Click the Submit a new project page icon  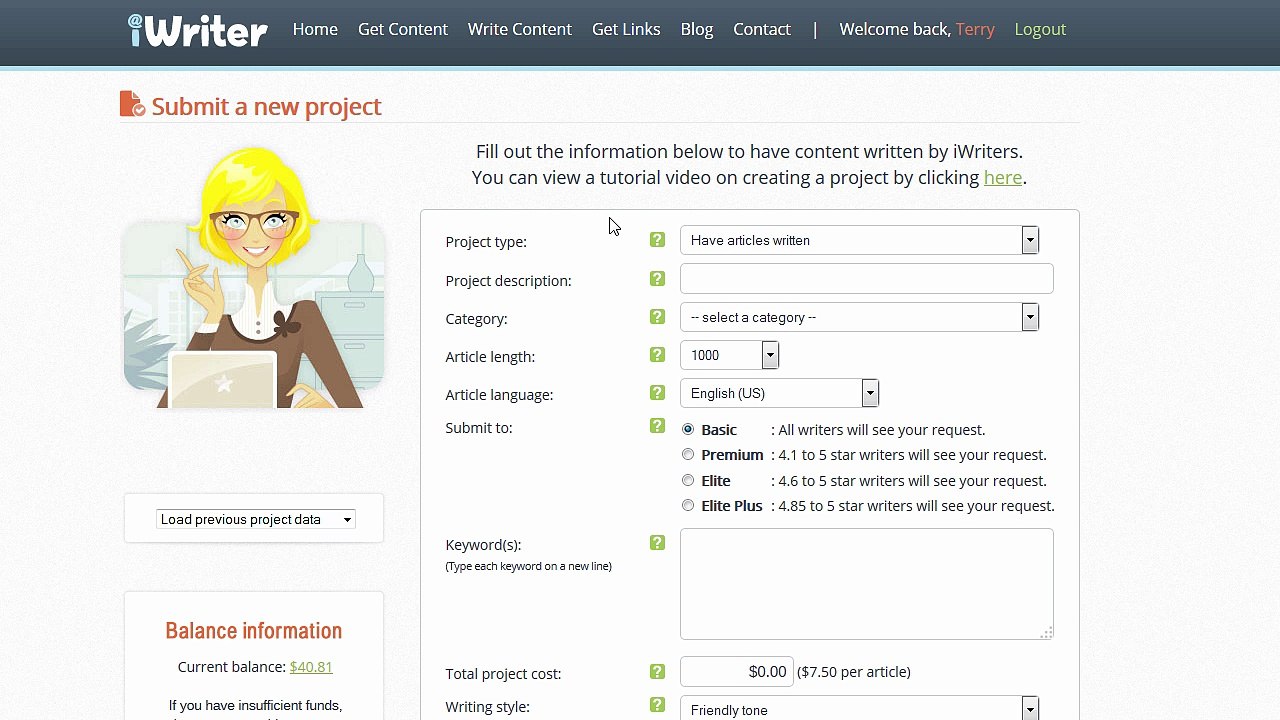click(x=132, y=104)
